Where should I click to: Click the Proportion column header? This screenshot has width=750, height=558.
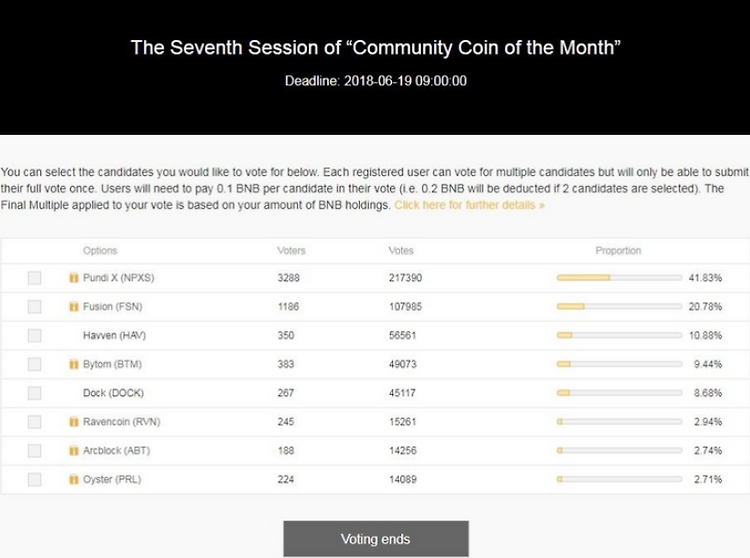(x=618, y=251)
